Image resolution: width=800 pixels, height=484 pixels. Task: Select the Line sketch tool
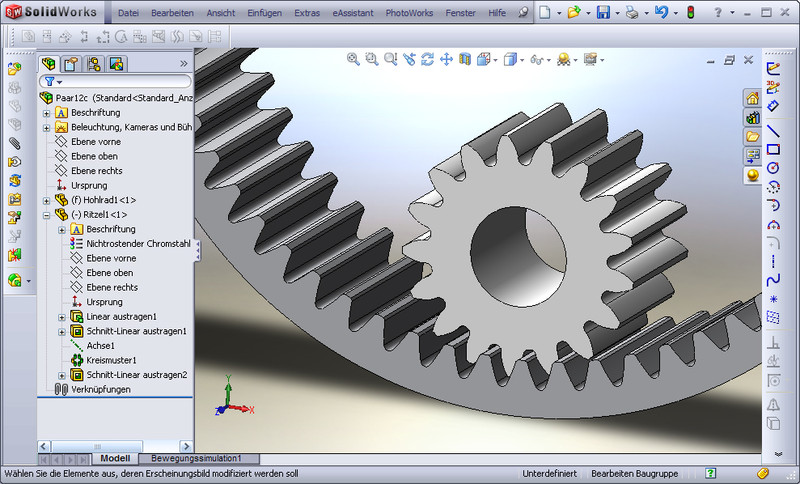pyautogui.click(x=773, y=130)
